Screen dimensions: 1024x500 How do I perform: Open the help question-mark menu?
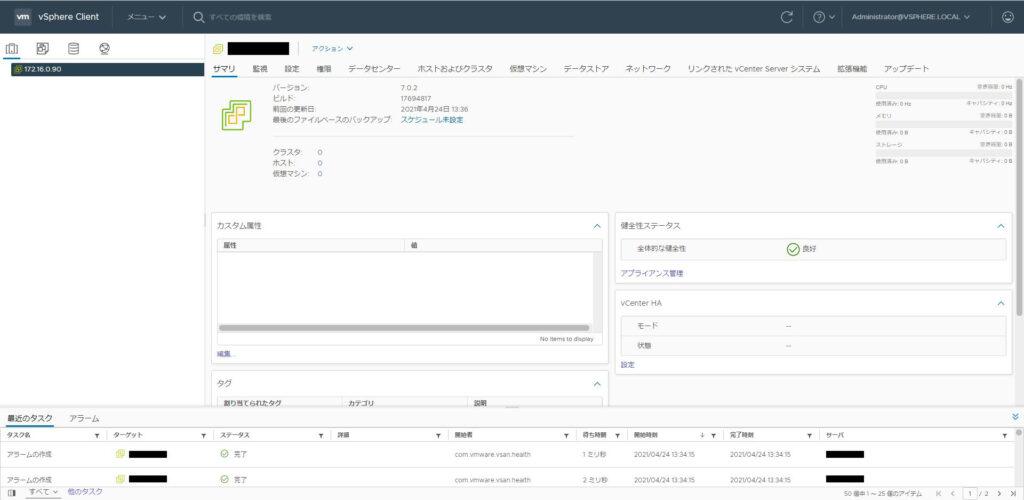pyautogui.click(x=824, y=17)
